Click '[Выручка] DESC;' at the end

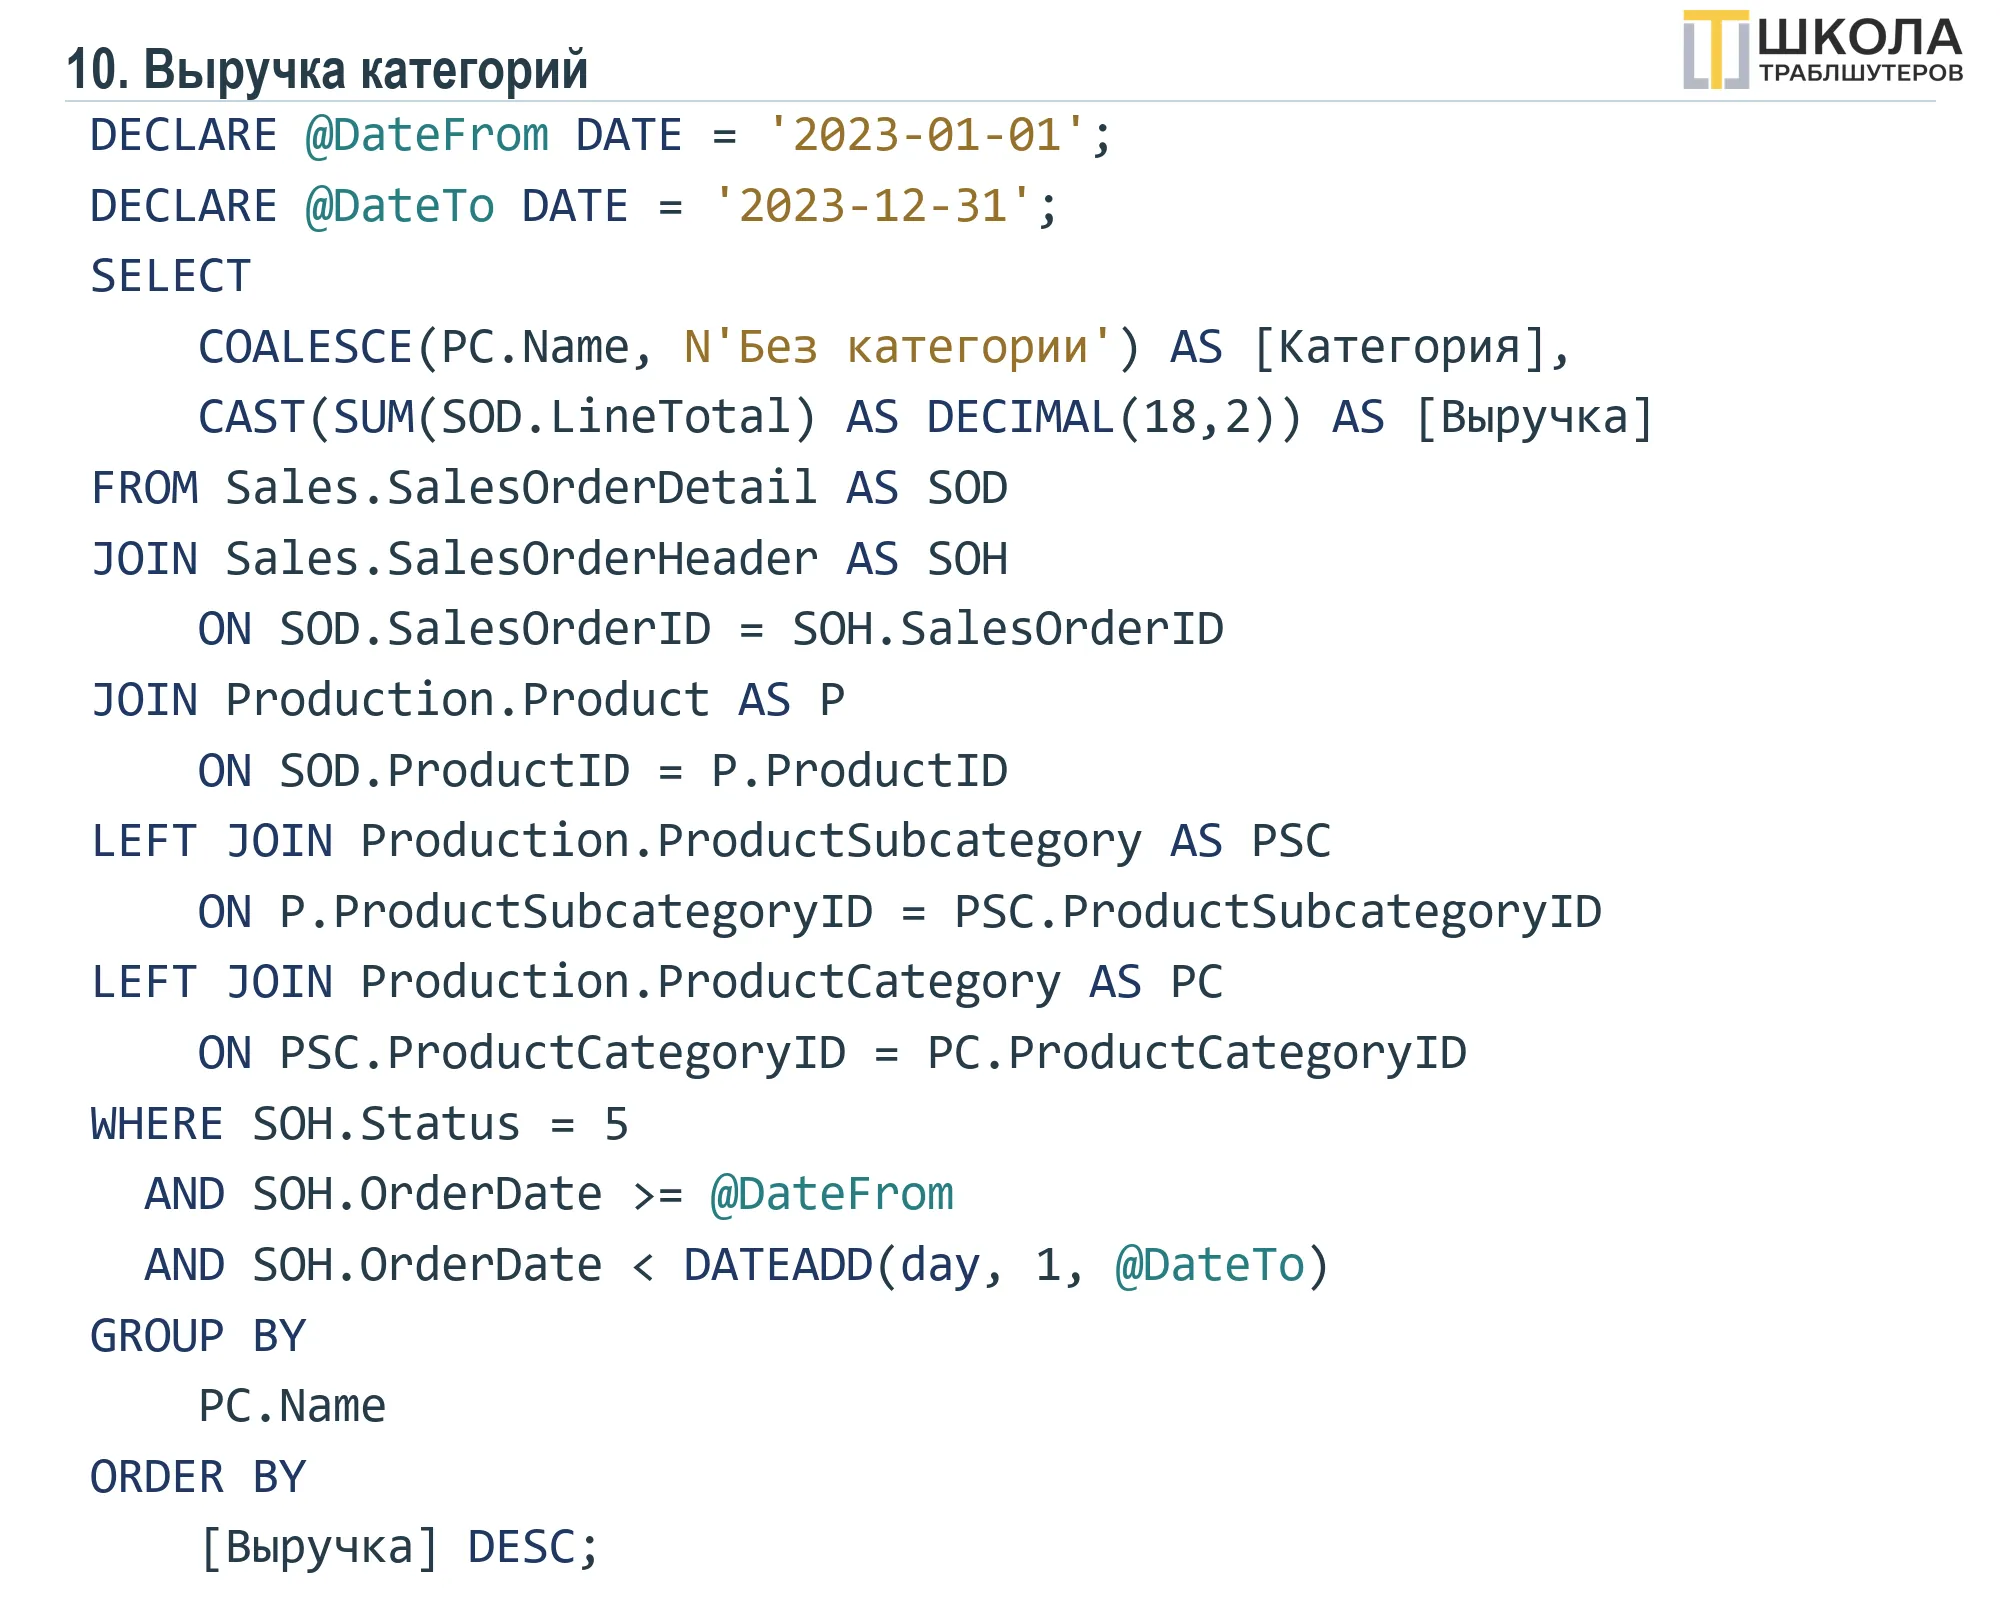399,1549
